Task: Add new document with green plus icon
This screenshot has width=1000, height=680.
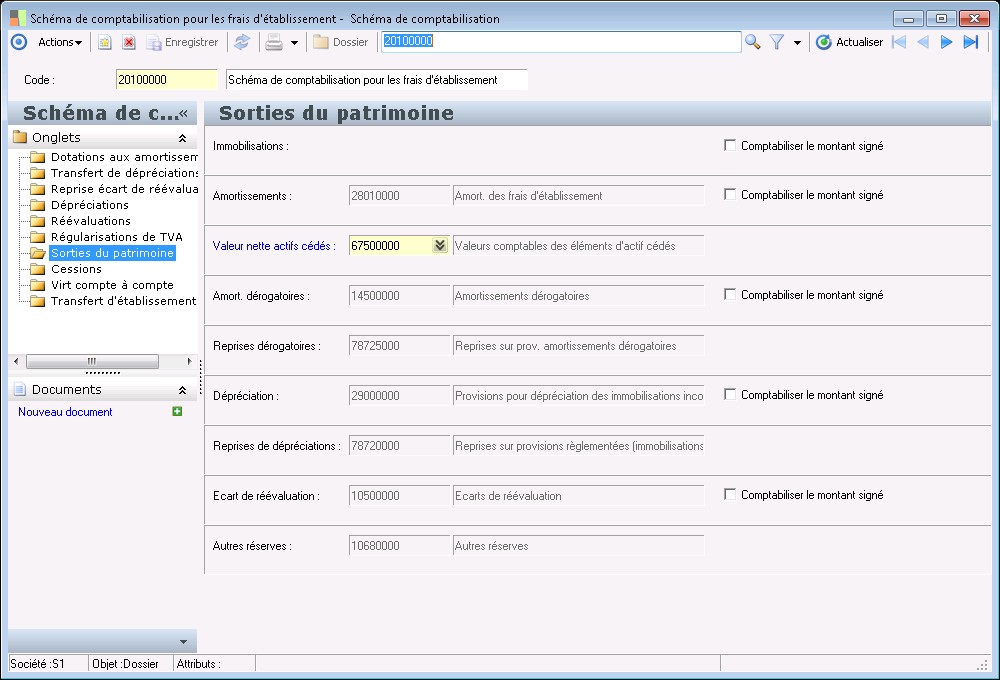Action: [177, 411]
